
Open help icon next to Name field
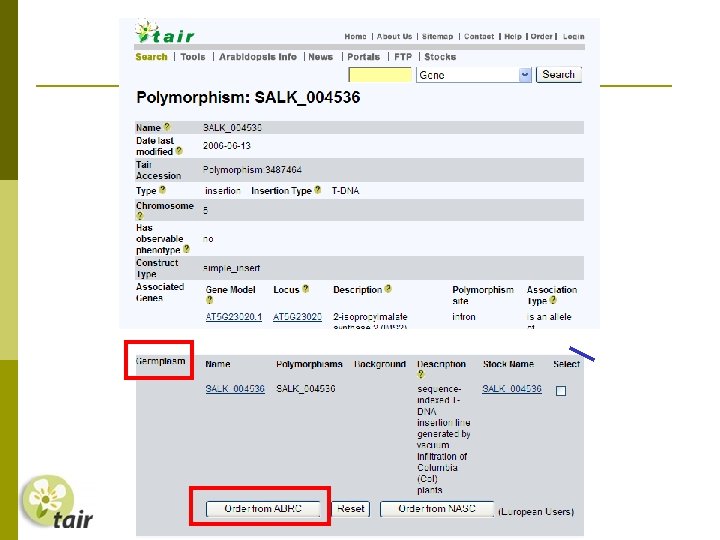point(167,127)
